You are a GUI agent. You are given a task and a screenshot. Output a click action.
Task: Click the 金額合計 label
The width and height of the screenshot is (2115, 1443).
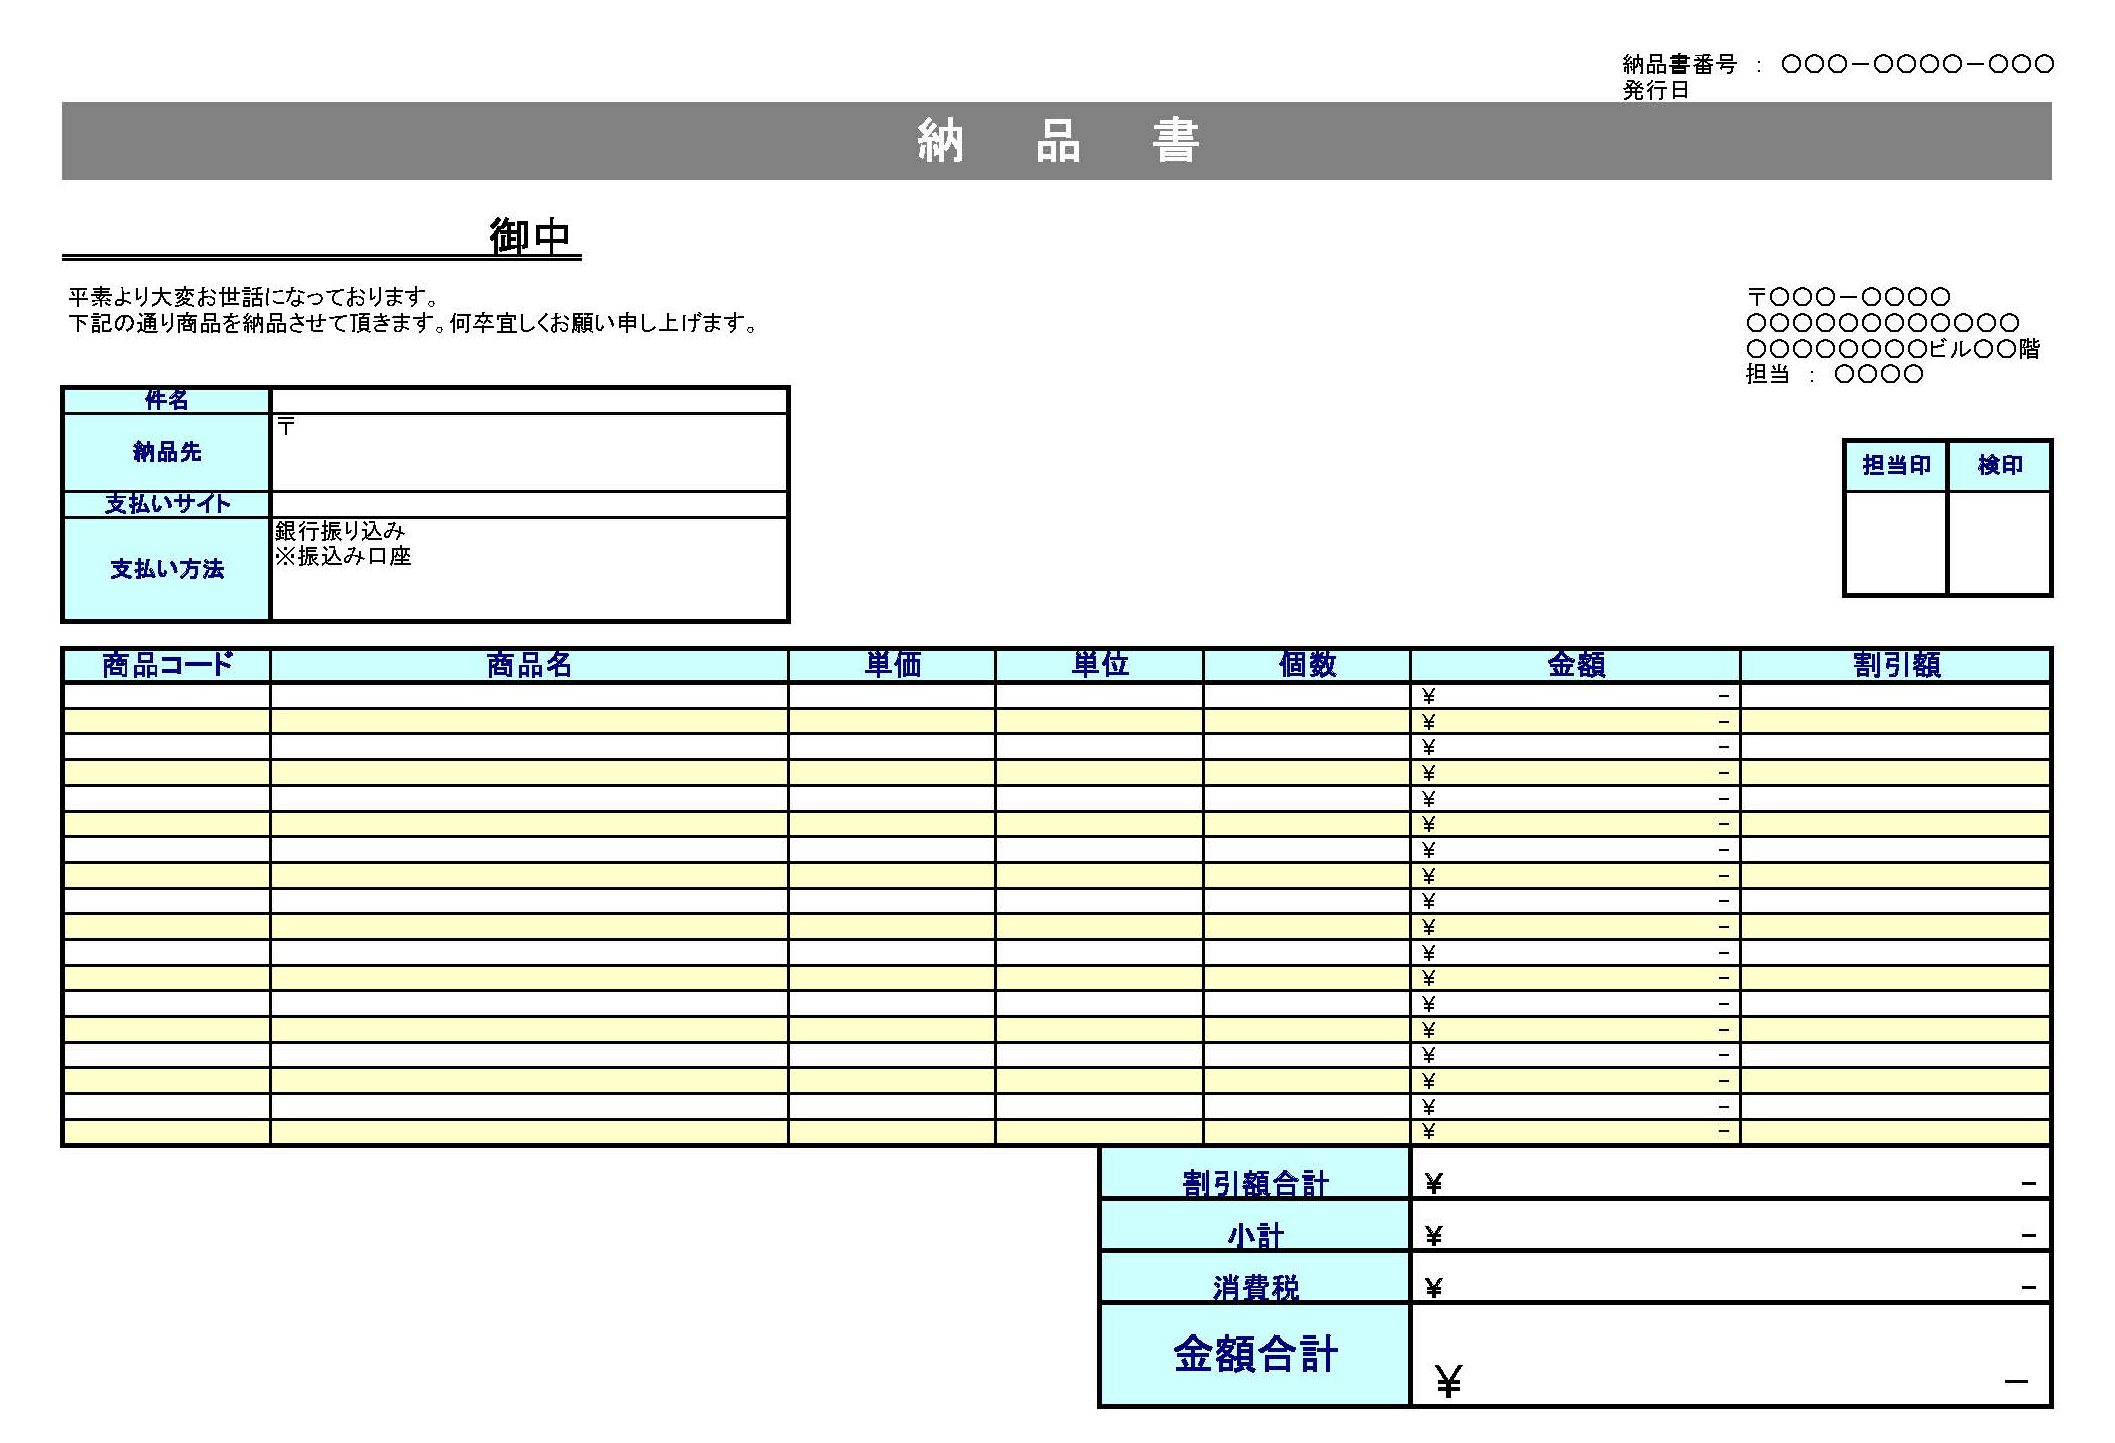(1255, 1355)
